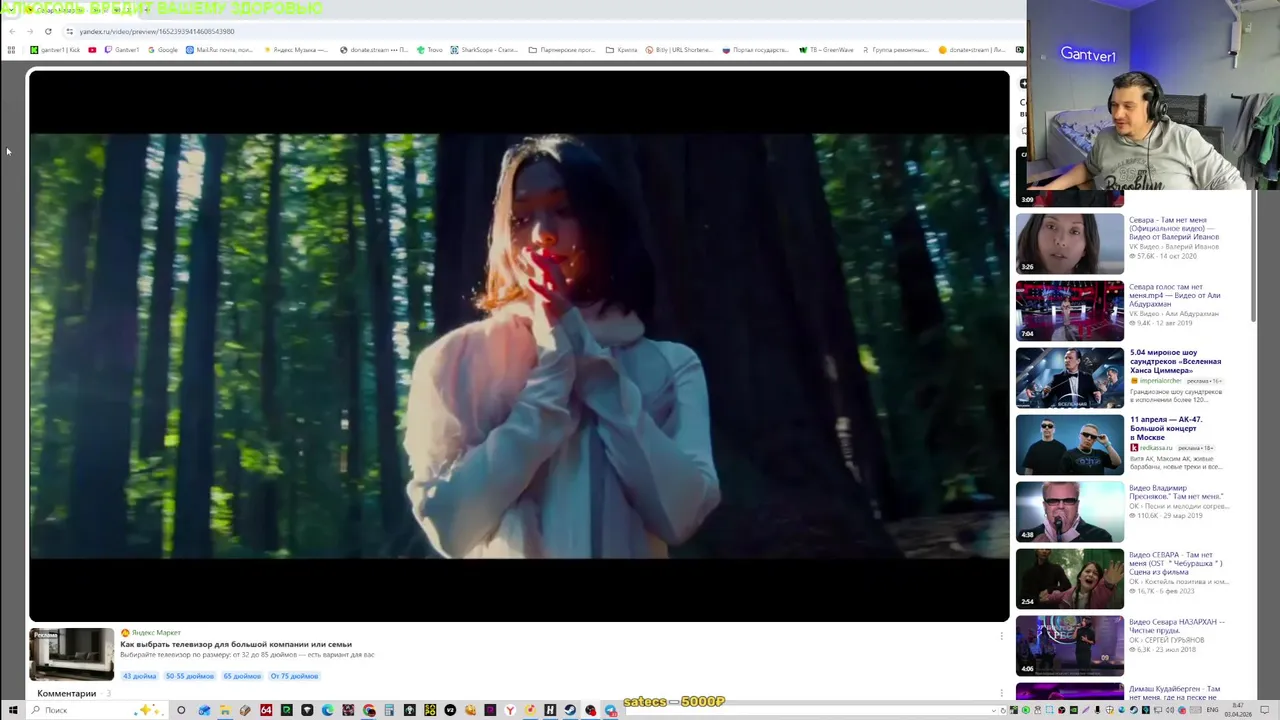Reload the page with the refresh icon
The height and width of the screenshot is (720, 1280).
coord(48,31)
